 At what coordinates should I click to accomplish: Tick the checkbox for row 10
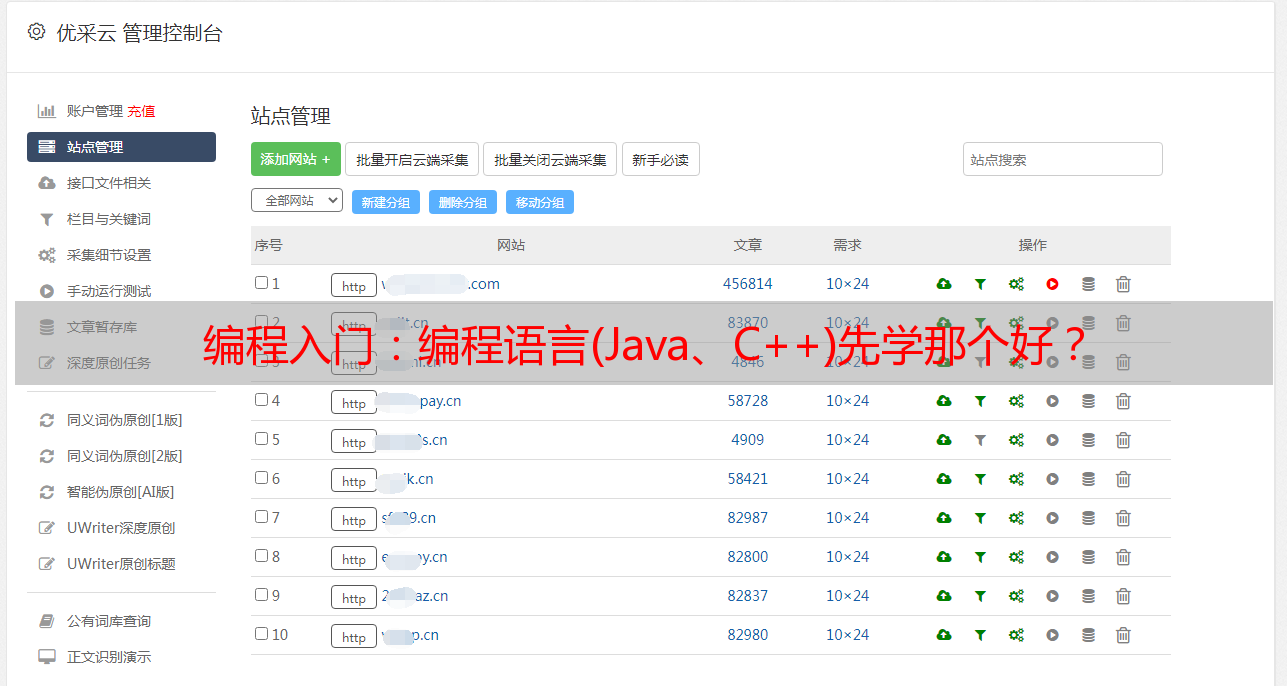[261, 634]
